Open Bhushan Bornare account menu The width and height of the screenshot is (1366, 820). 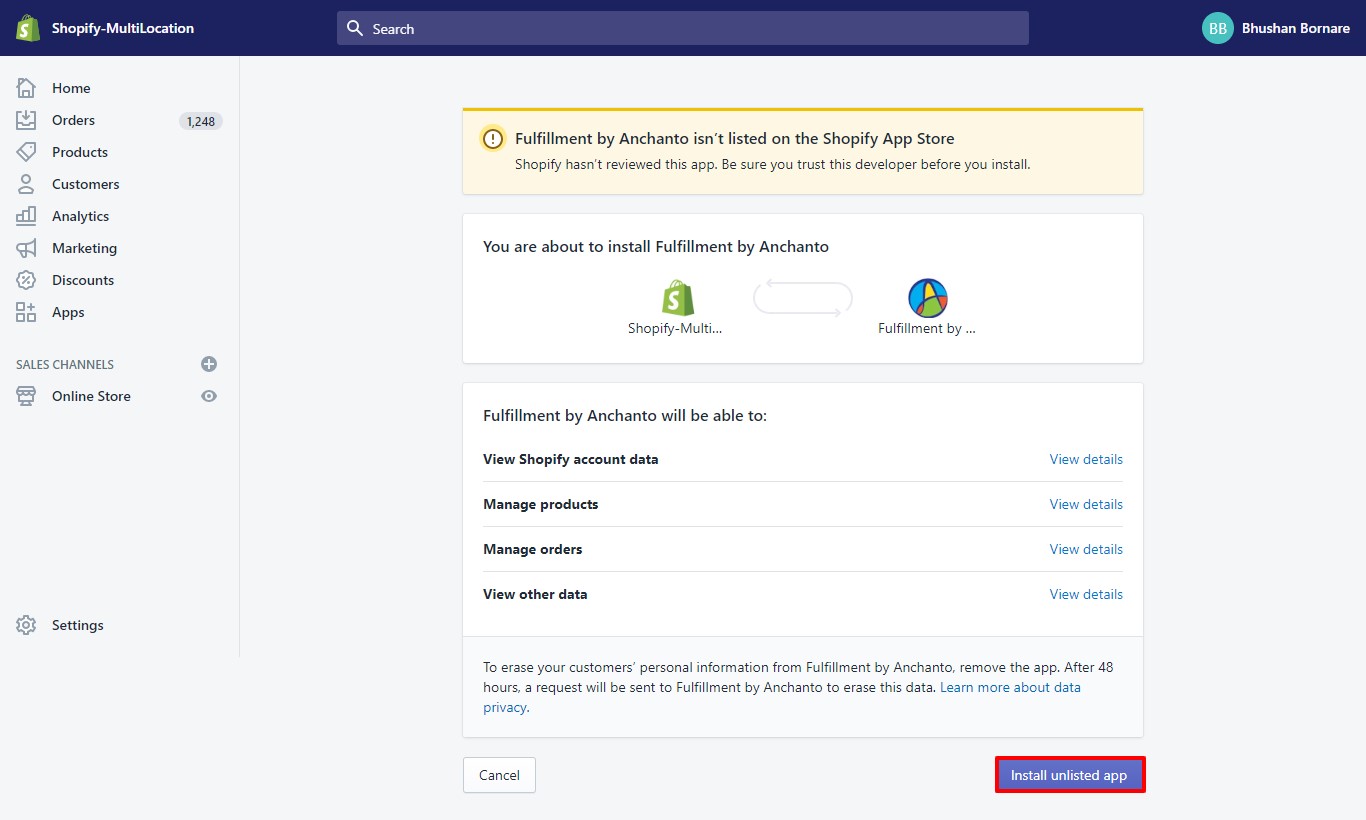coord(1276,28)
